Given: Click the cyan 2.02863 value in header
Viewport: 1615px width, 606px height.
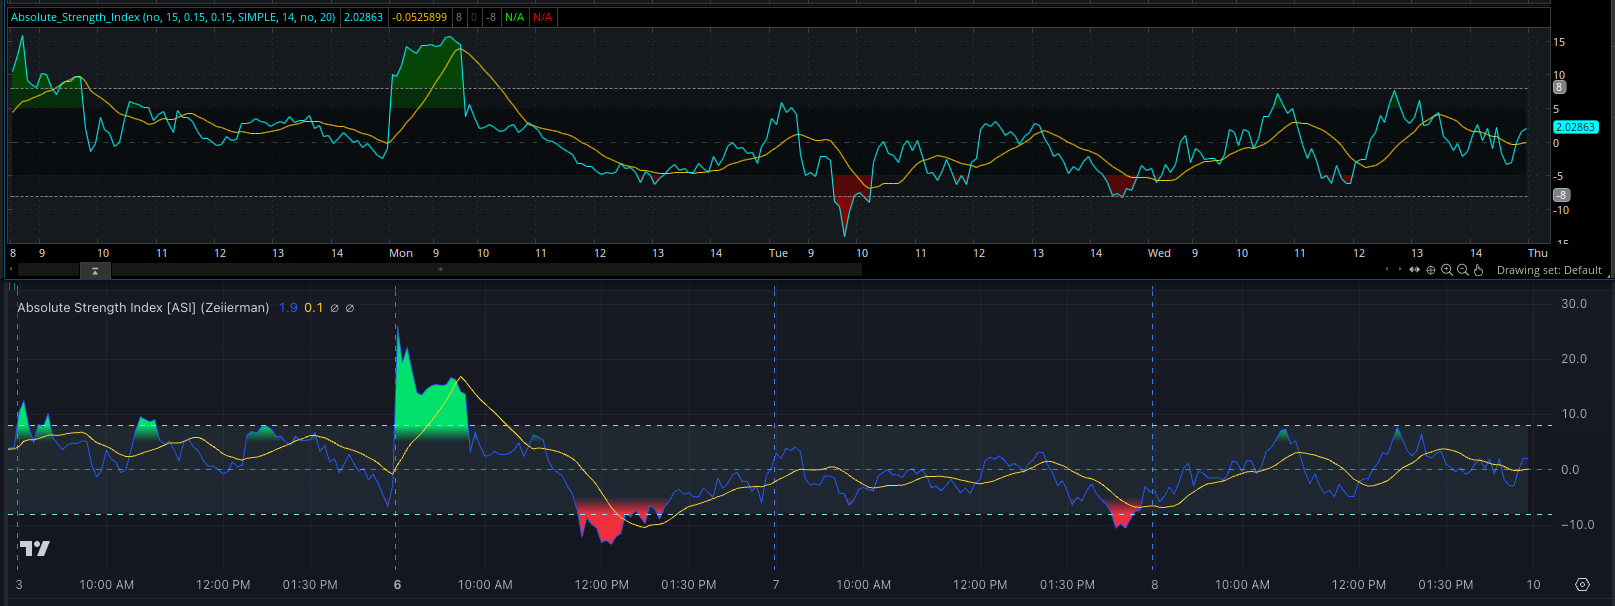Looking at the screenshot, I should 363,17.
